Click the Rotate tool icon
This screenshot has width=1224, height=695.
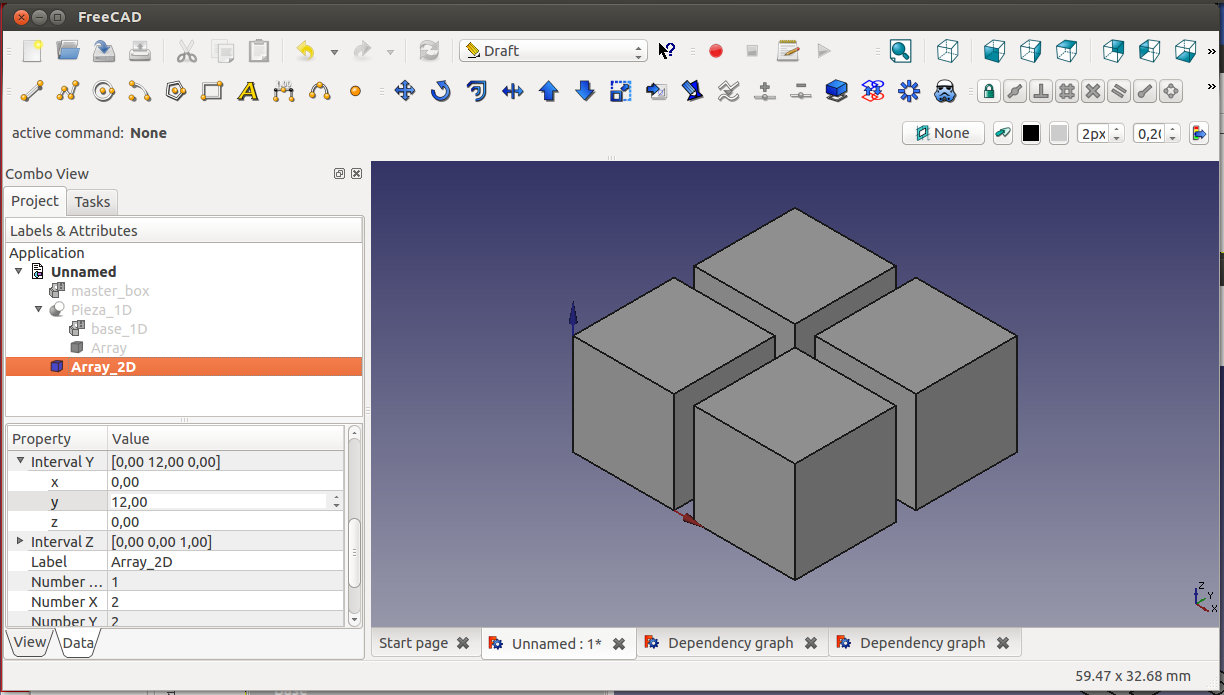[x=441, y=92]
